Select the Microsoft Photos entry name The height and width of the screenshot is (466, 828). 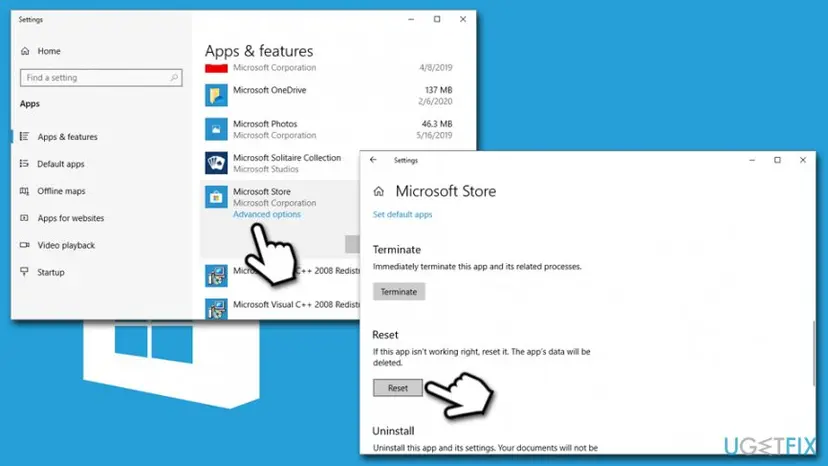(x=265, y=124)
